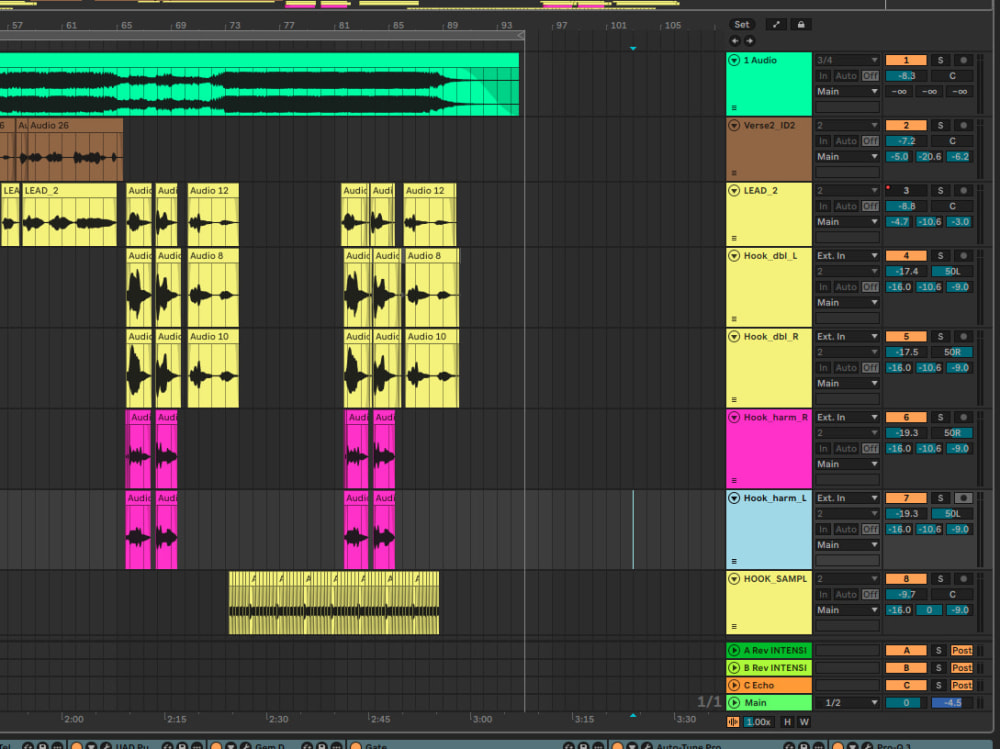Viewport: 1000px width, 749px height.
Task: Select the Hook_harm_L track title
Action: click(x=775, y=498)
